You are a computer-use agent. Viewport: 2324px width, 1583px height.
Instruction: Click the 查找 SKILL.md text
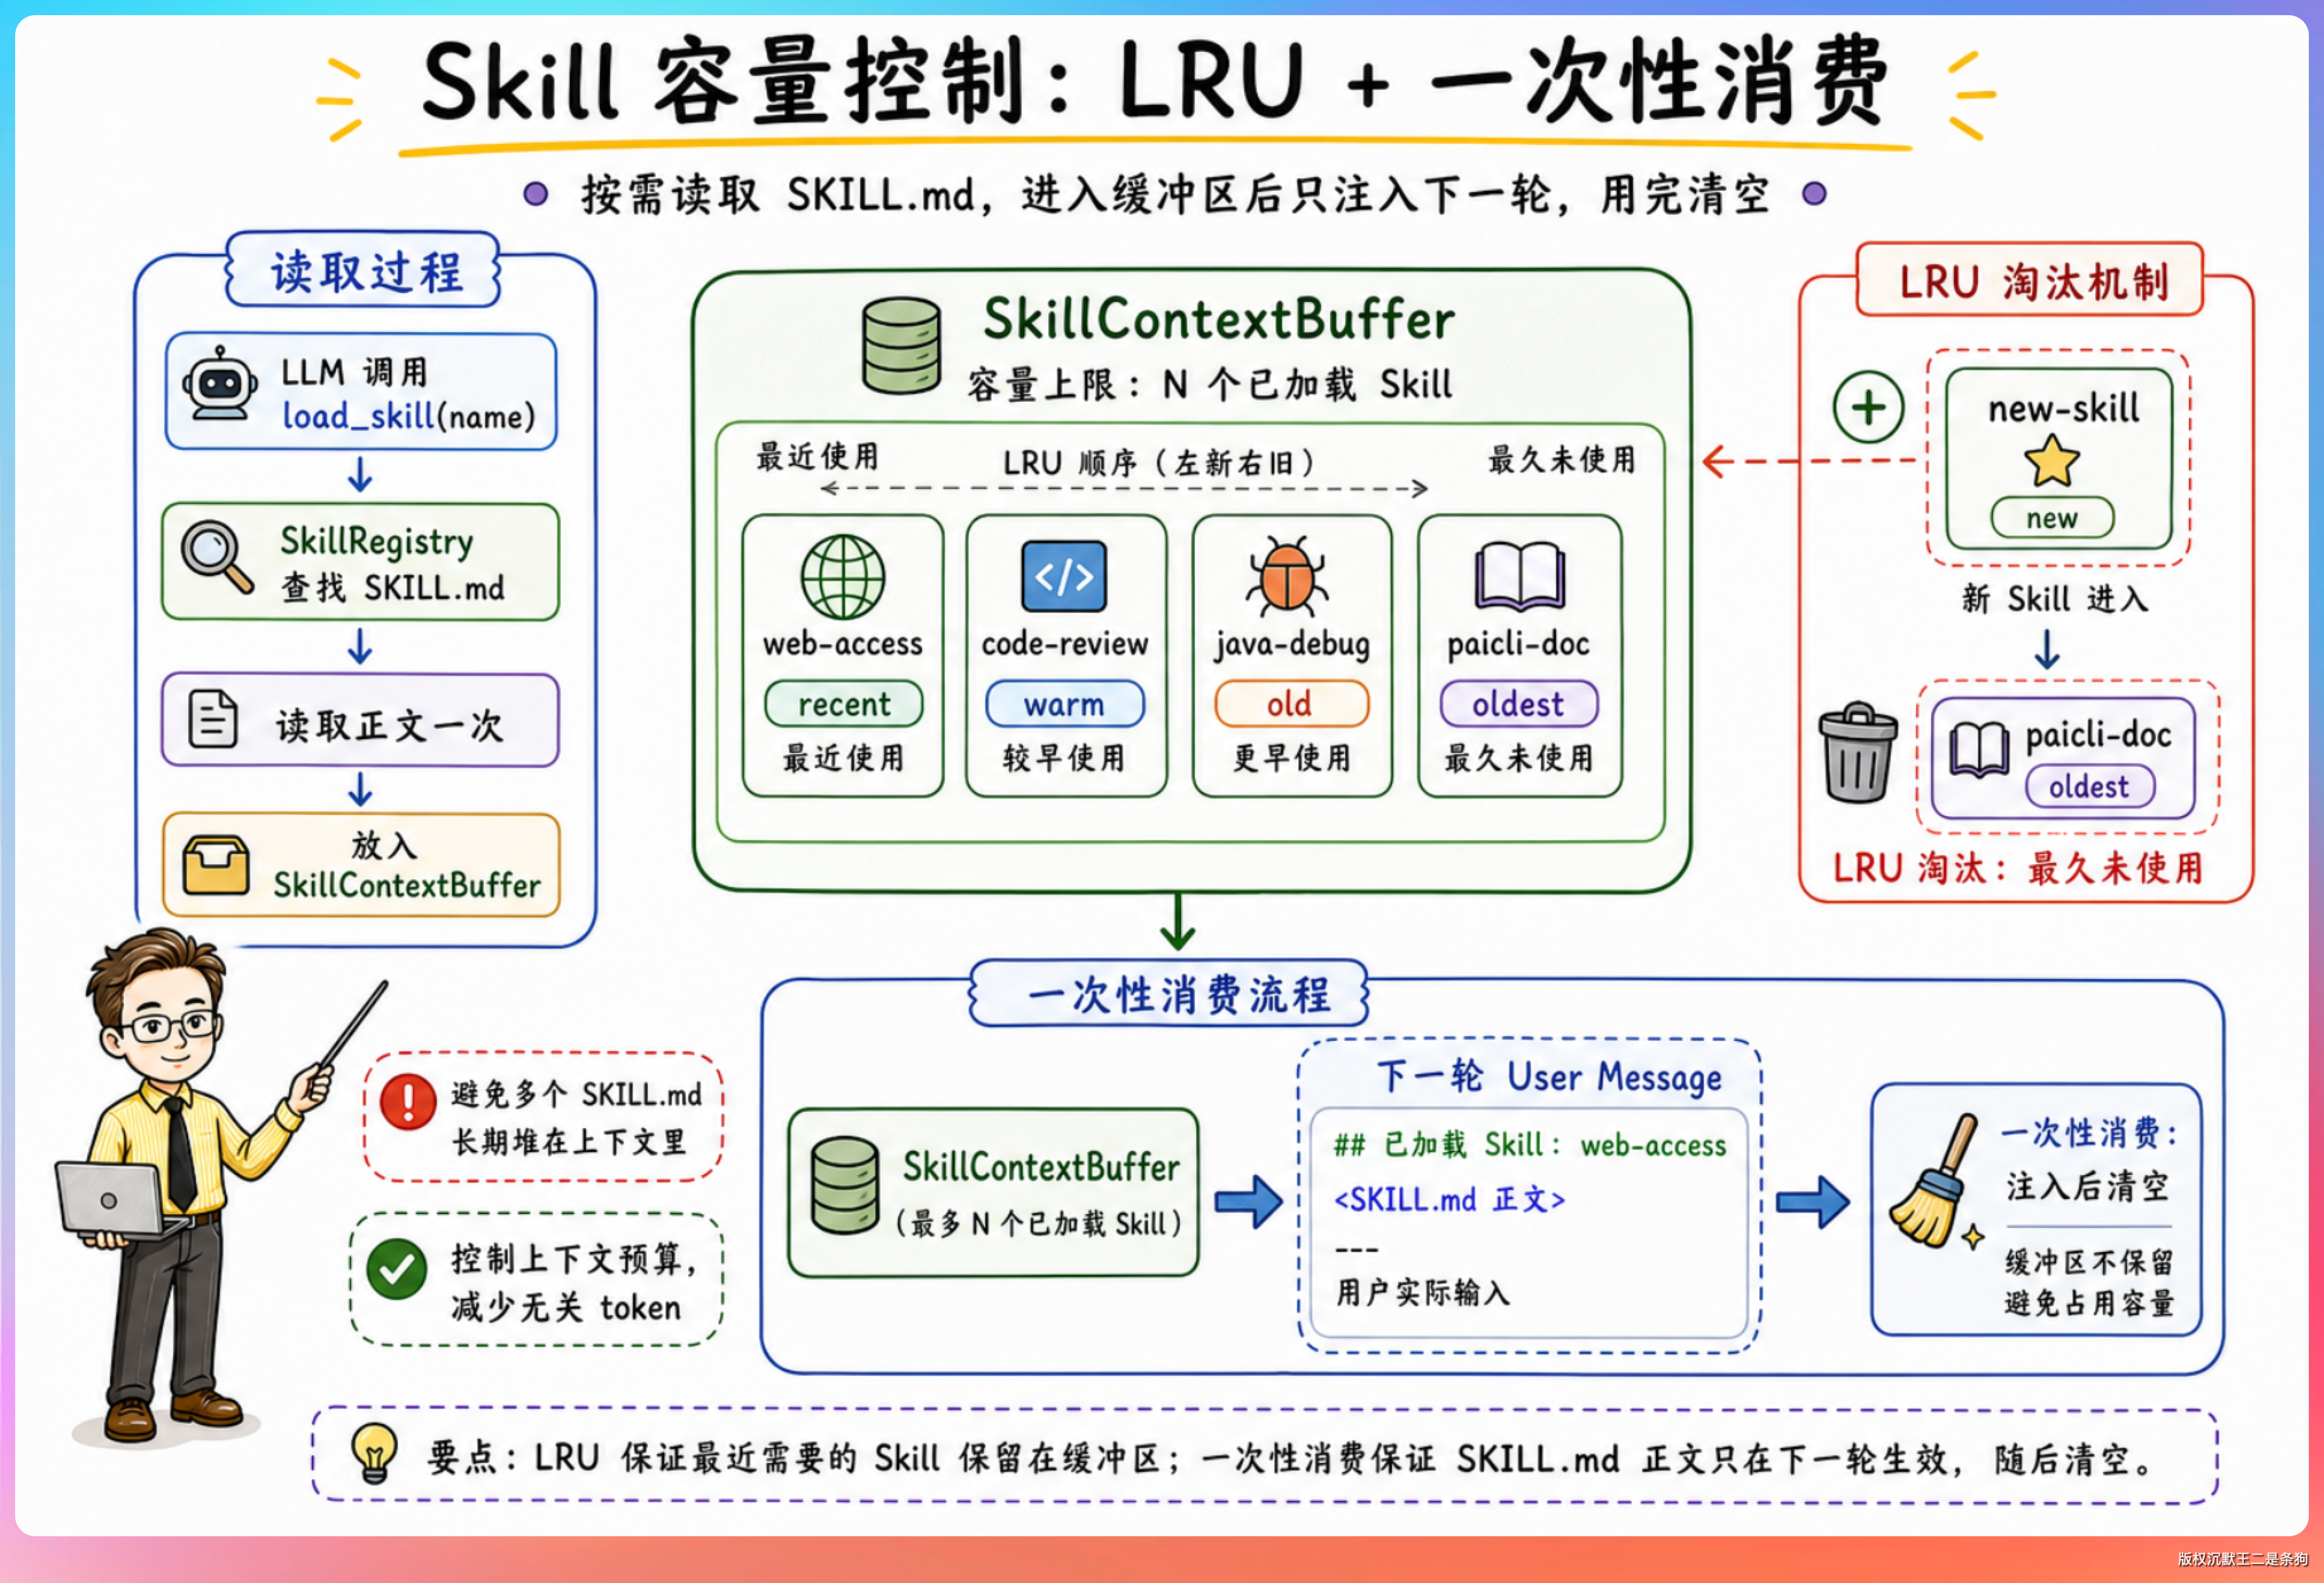[392, 588]
